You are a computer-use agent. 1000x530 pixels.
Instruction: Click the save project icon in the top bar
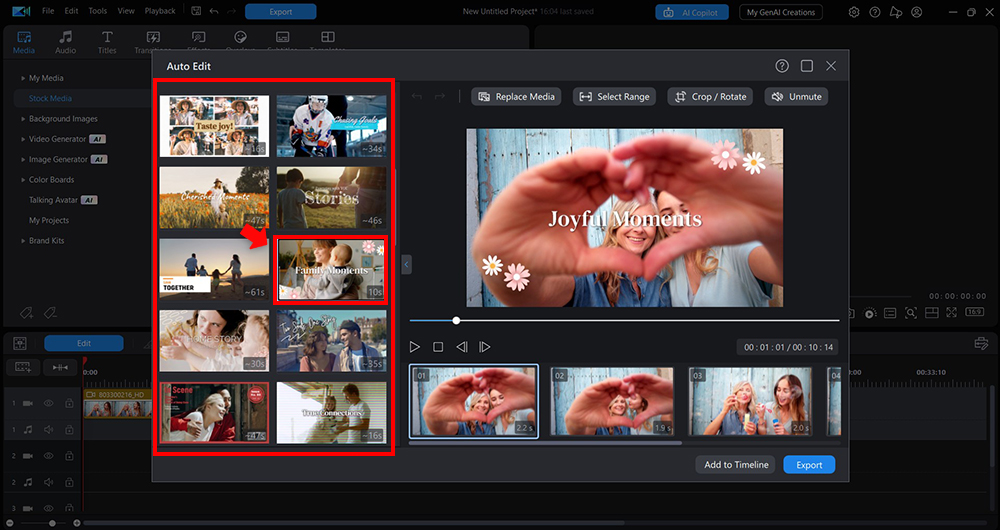(196, 11)
